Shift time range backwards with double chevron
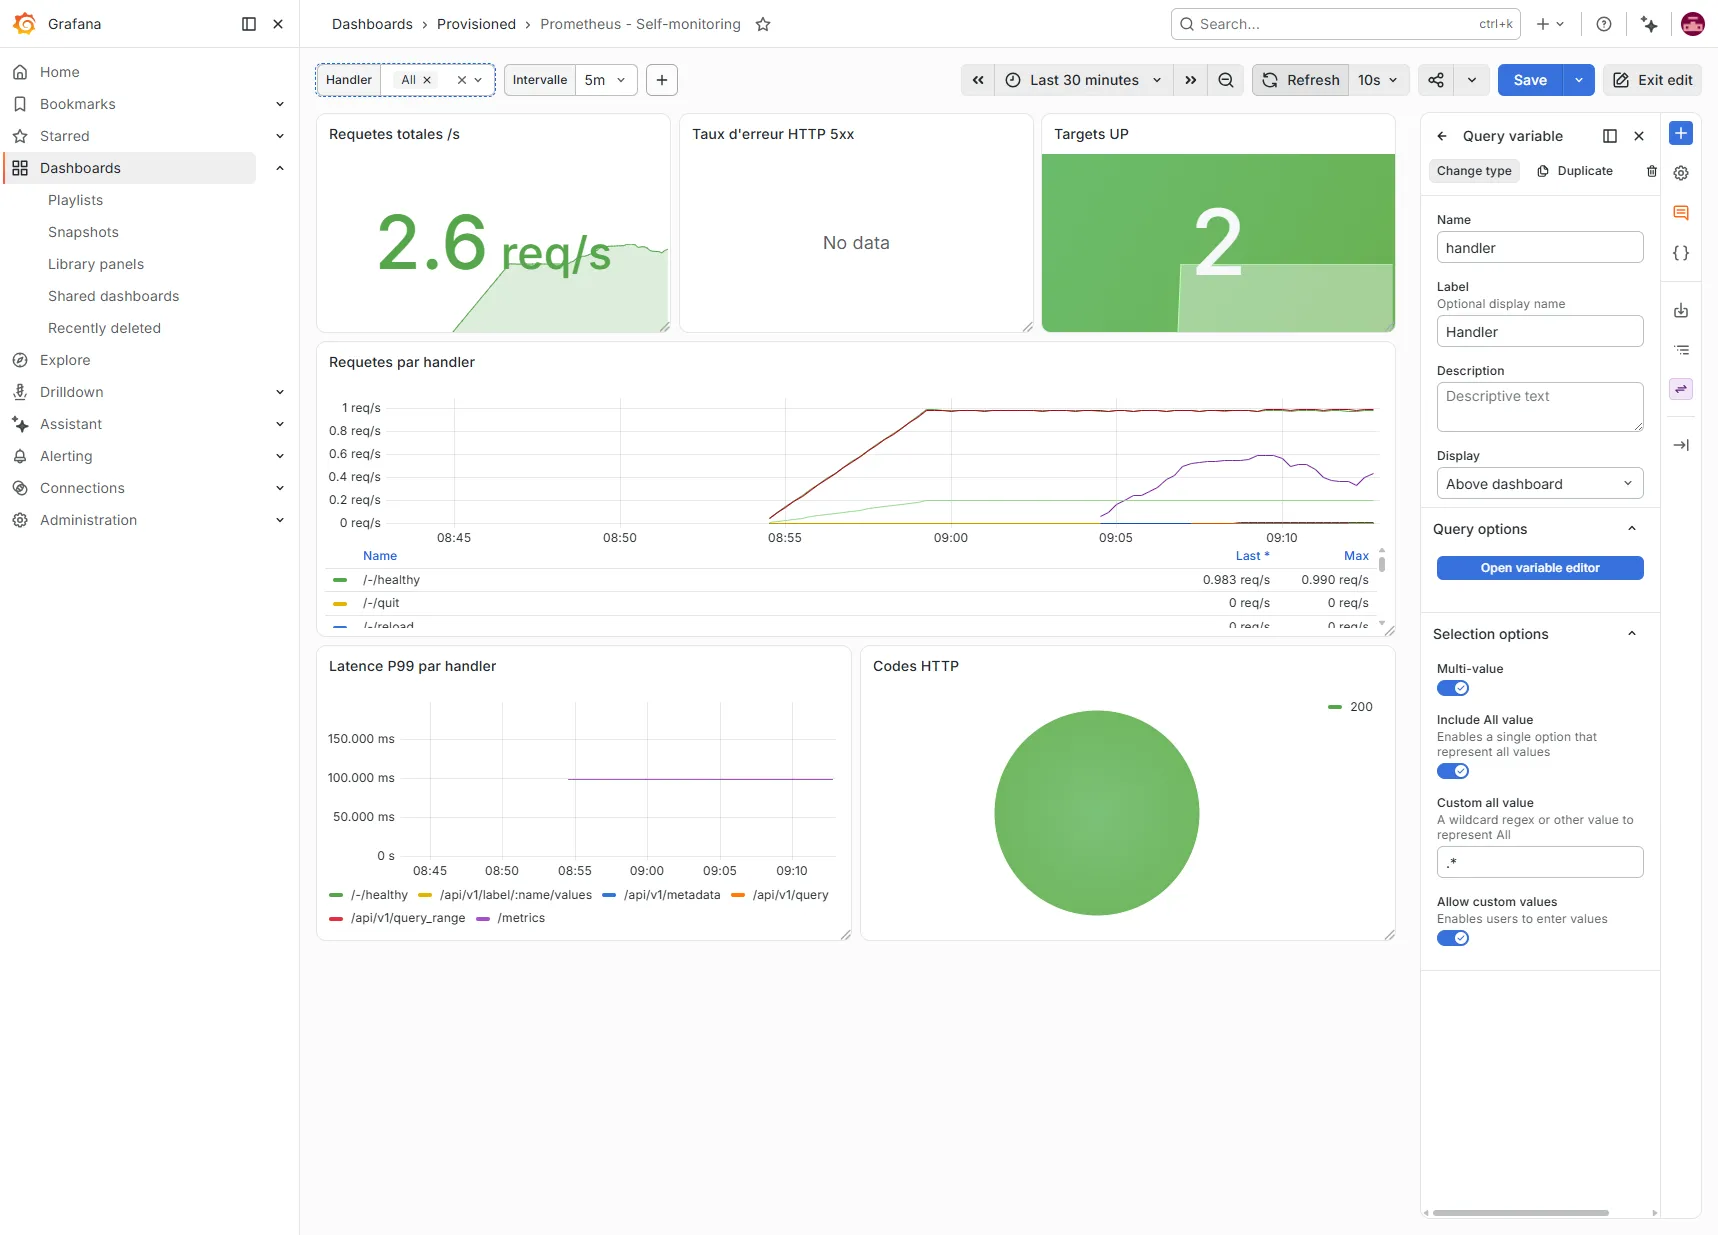This screenshot has height=1235, width=1718. 978,80
